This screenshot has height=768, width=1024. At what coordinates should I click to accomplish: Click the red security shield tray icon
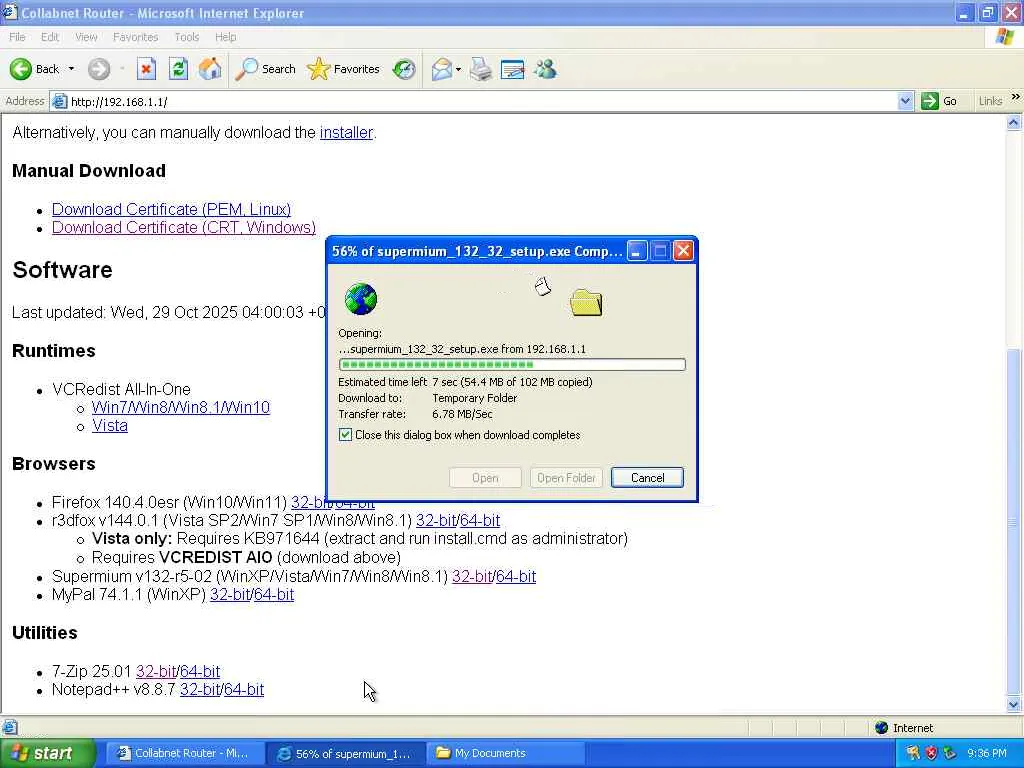pyautogui.click(x=931, y=753)
